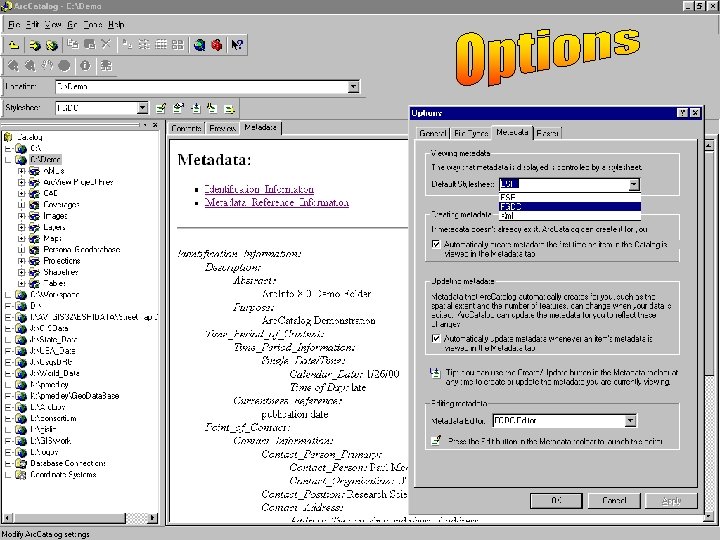
Task: Follow the Metadata Reference Information link
Action: tap(277, 202)
